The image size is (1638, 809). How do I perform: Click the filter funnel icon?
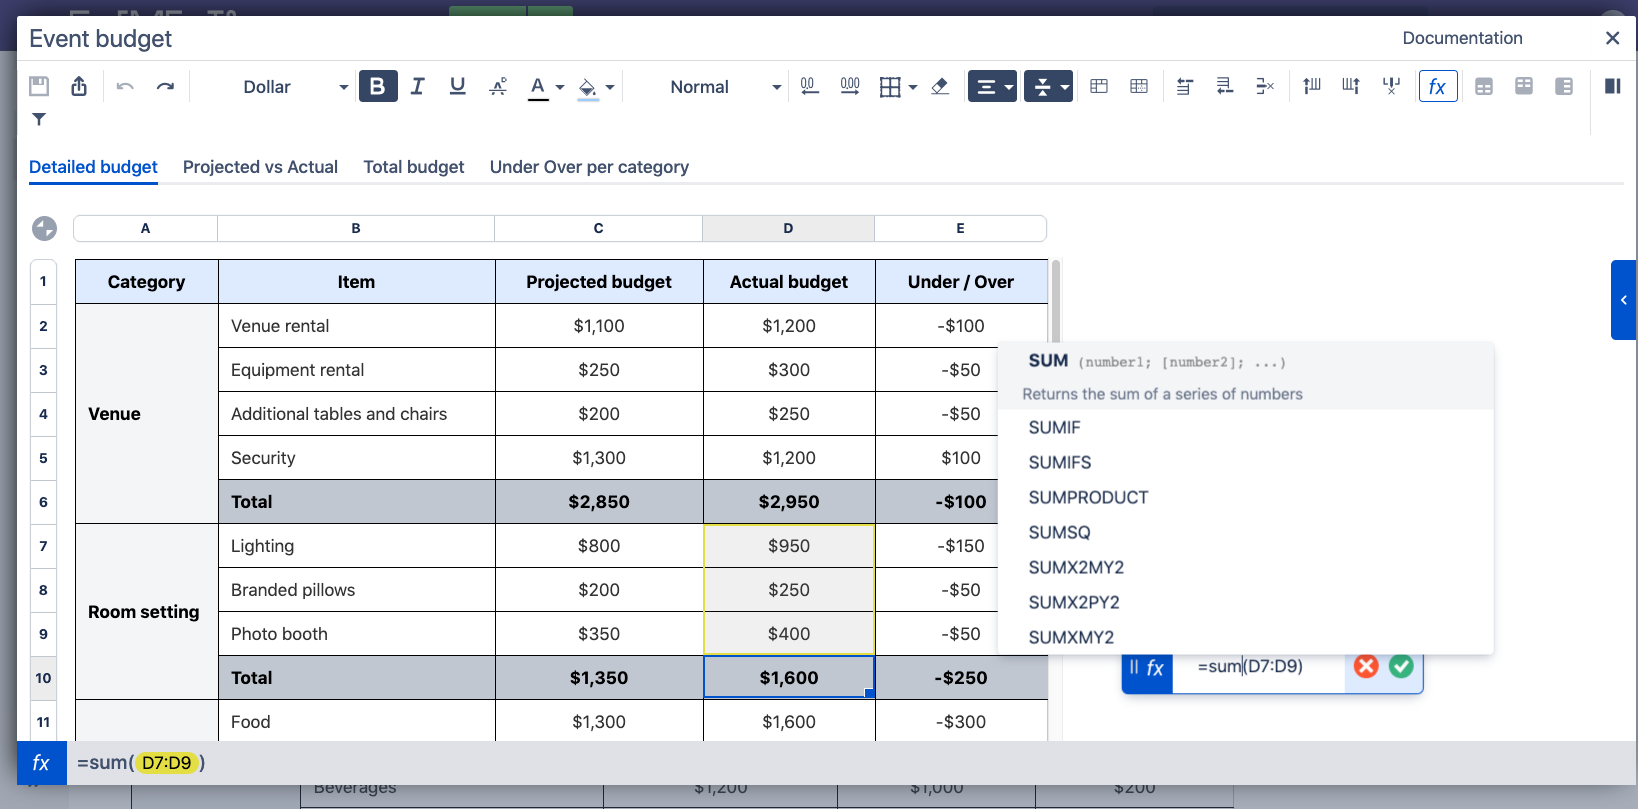(39, 120)
